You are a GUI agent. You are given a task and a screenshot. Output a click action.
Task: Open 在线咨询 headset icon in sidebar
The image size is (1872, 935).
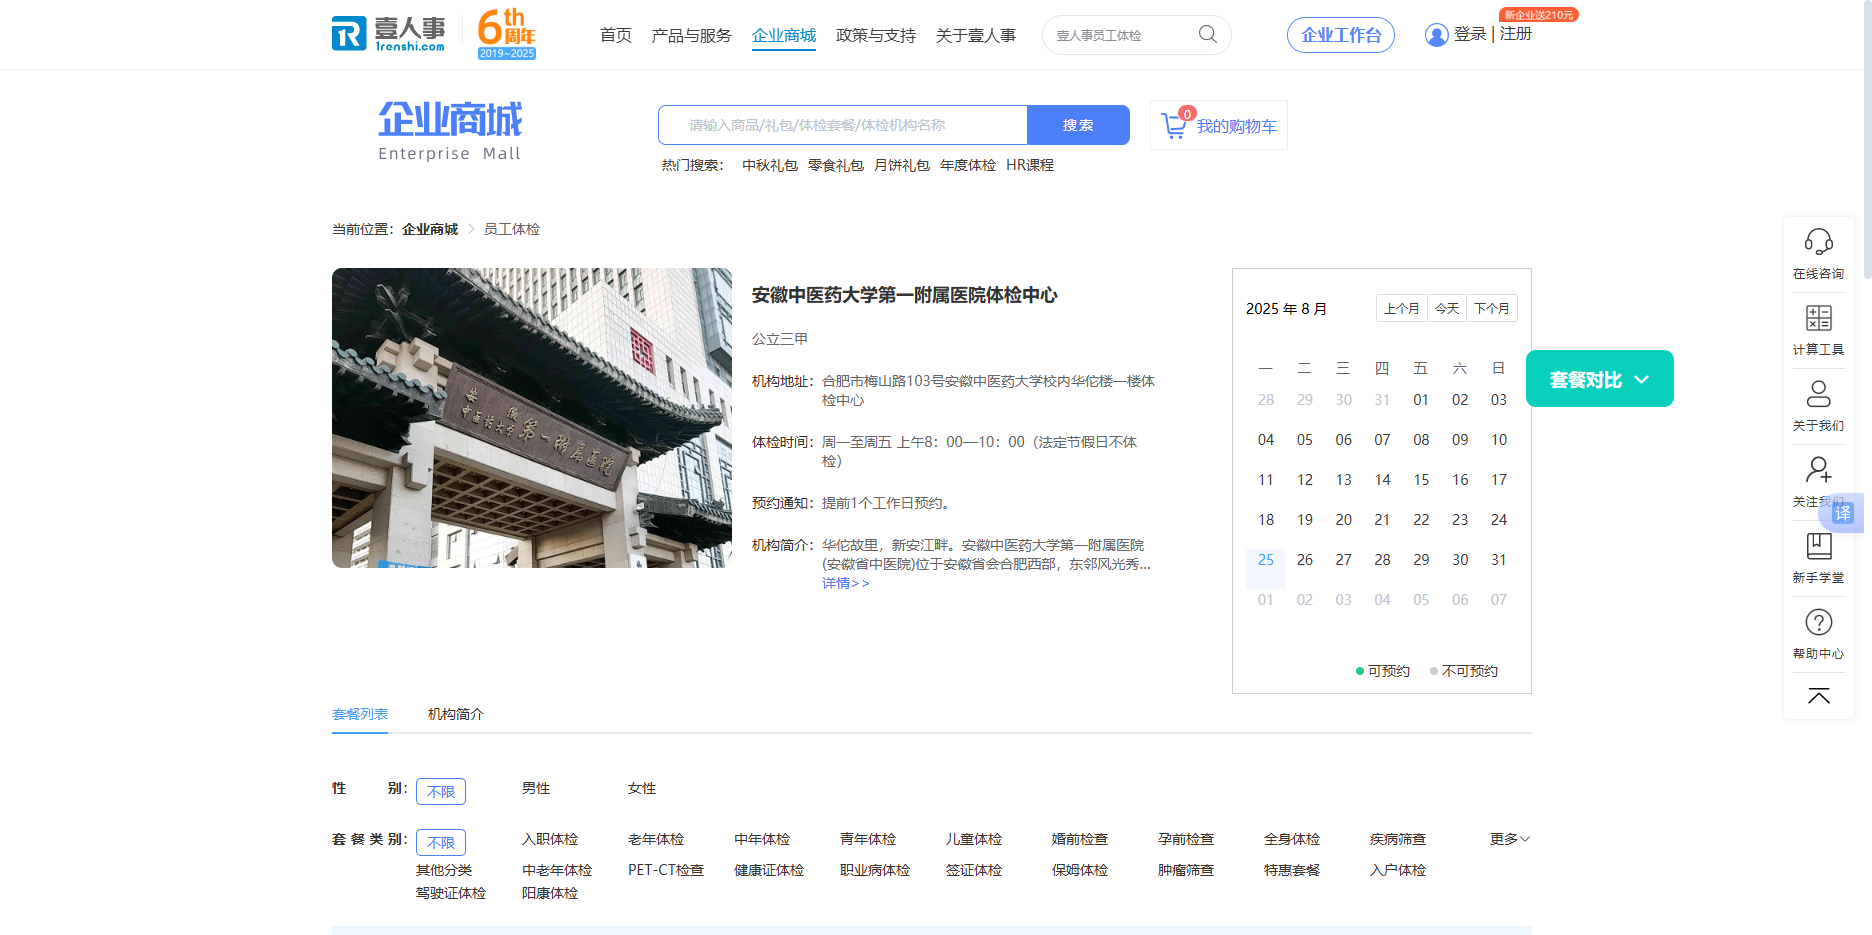coord(1818,242)
